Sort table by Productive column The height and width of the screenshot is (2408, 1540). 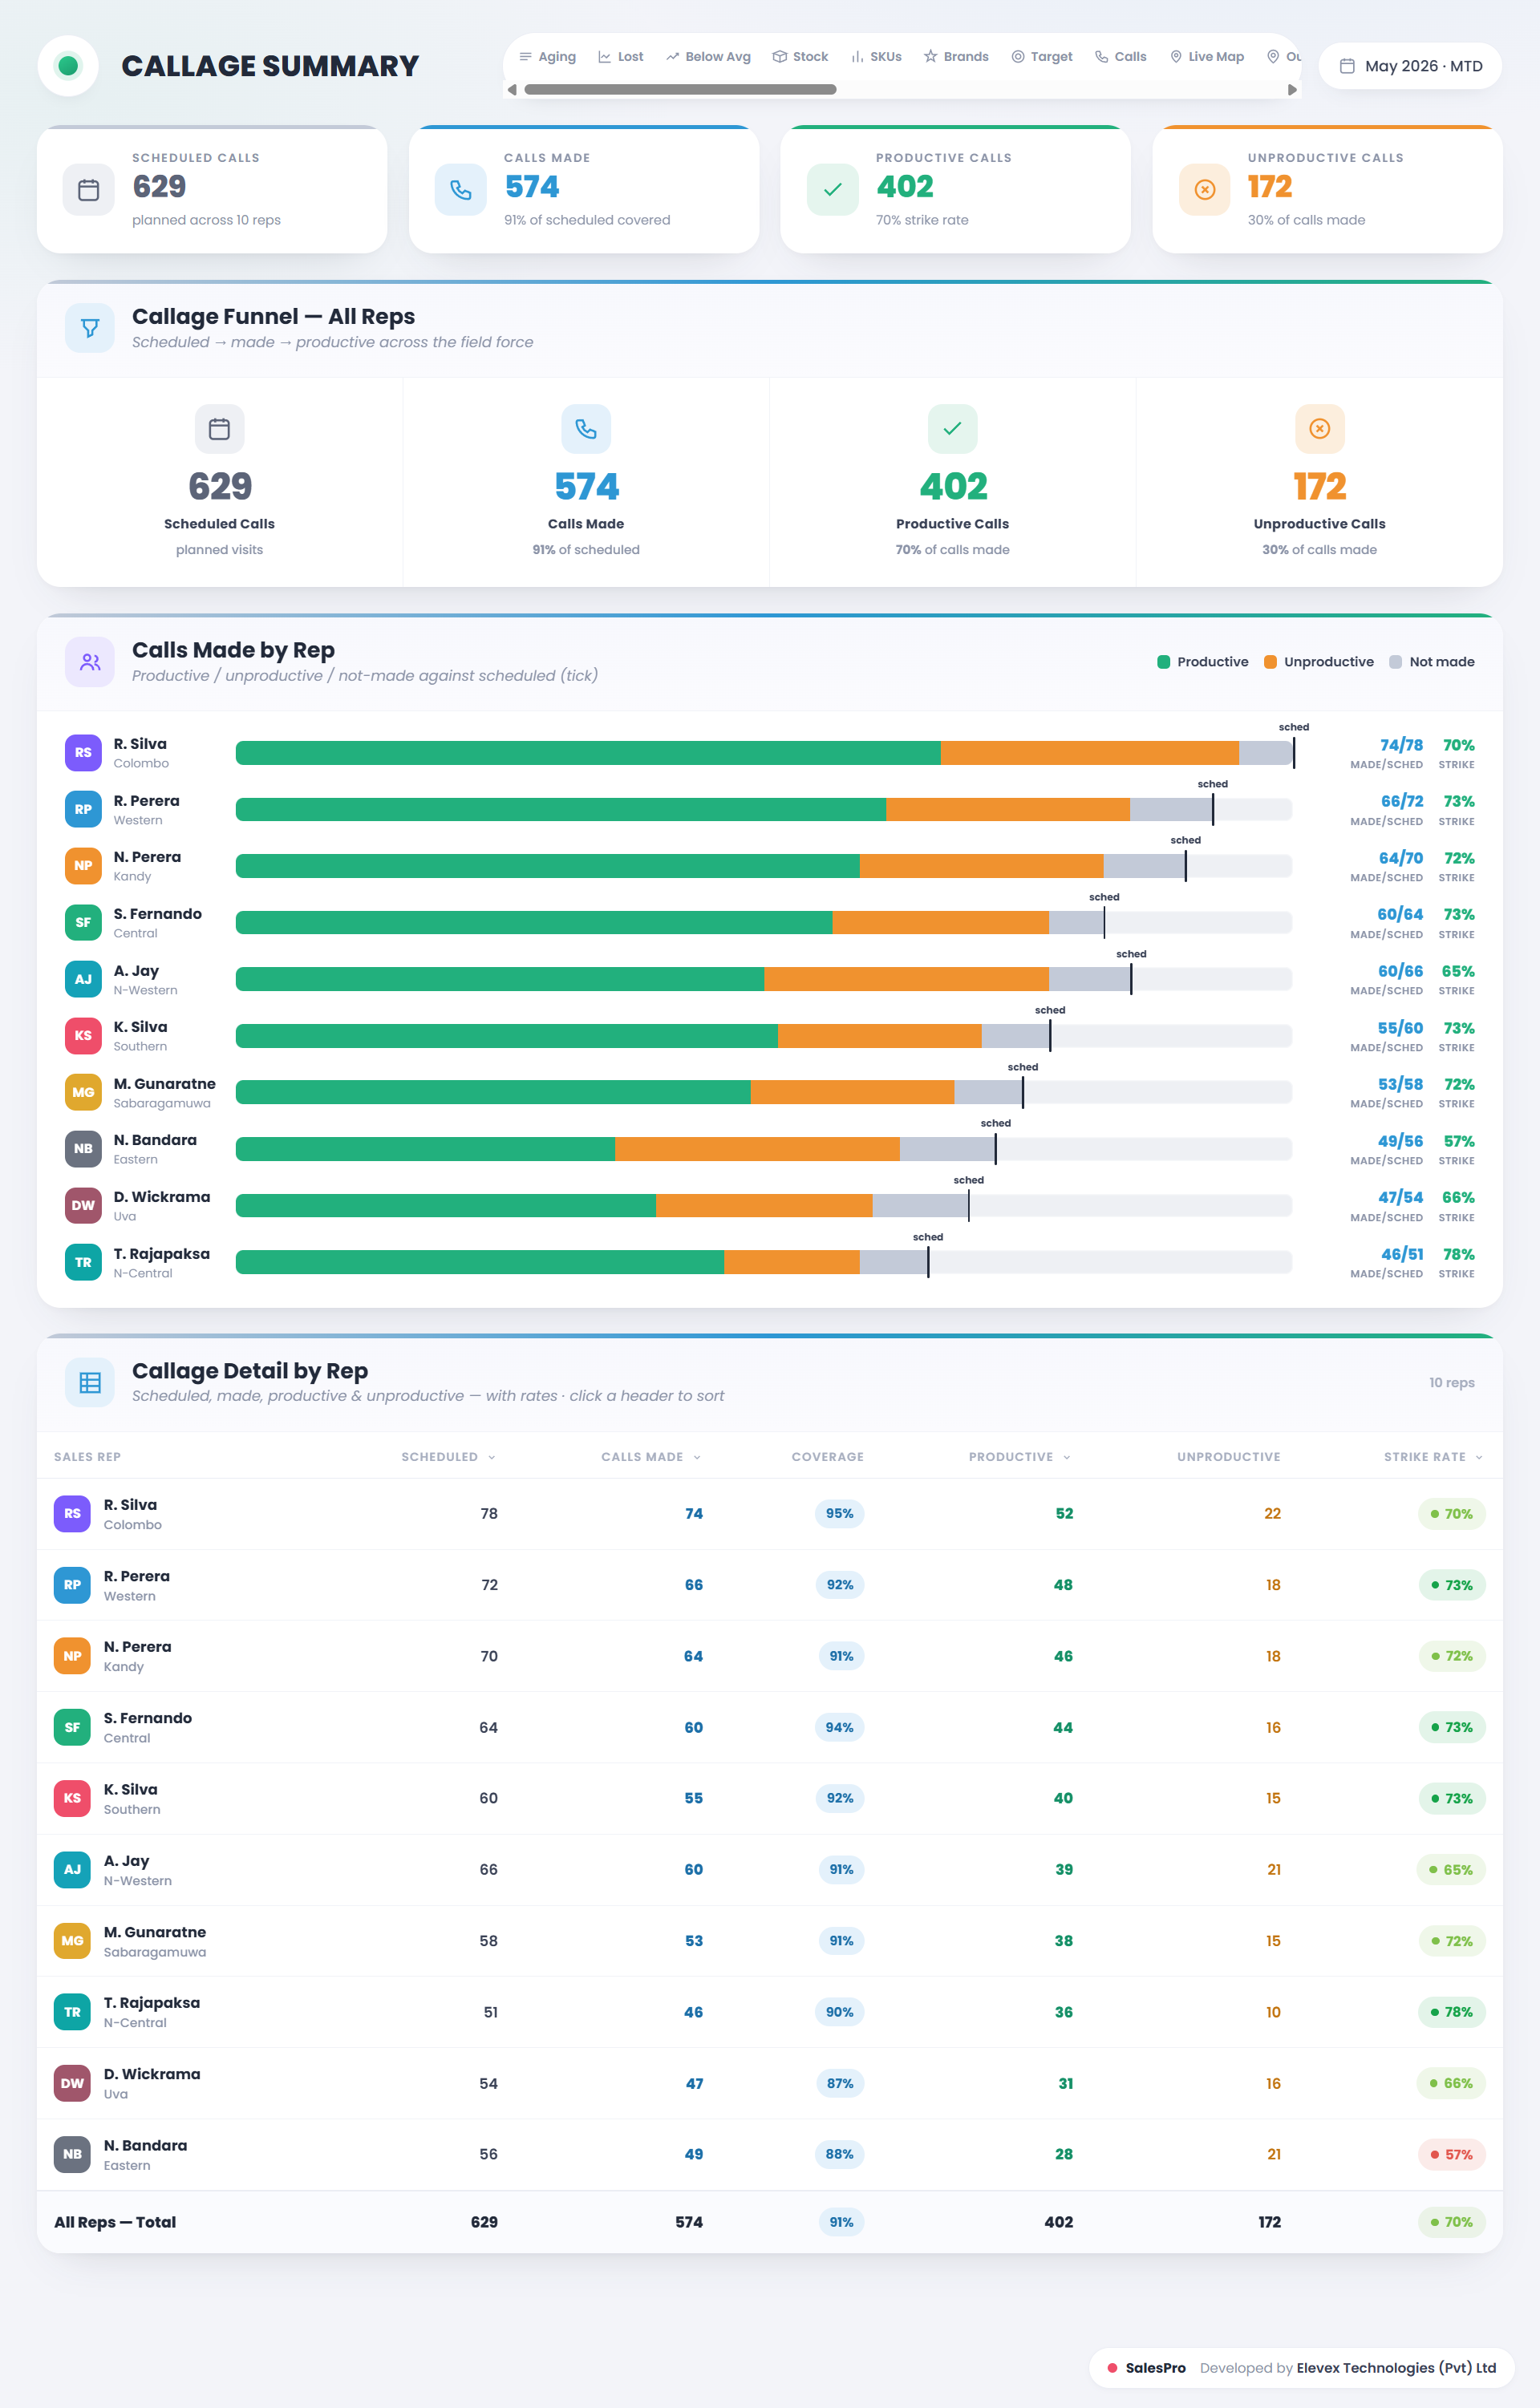1020,1457
